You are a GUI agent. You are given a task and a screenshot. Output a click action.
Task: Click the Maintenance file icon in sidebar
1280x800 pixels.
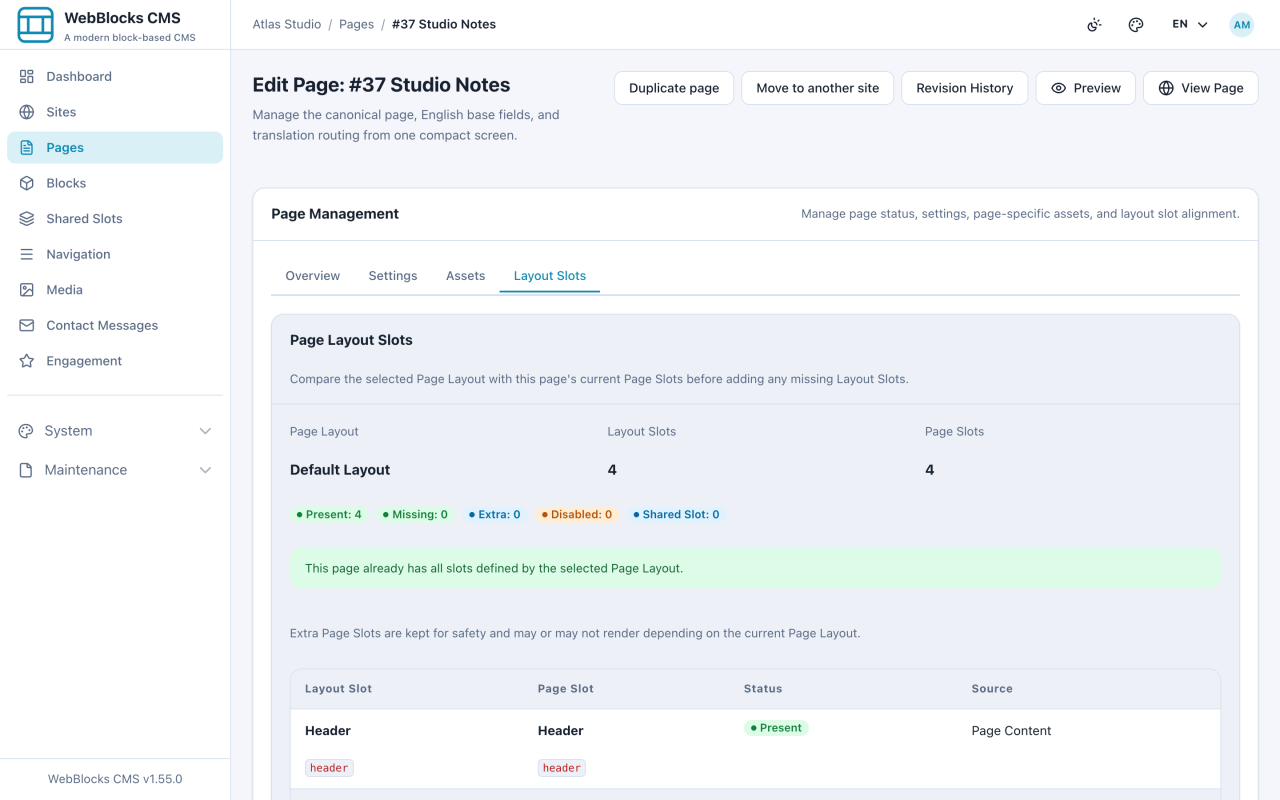tap(26, 470)
